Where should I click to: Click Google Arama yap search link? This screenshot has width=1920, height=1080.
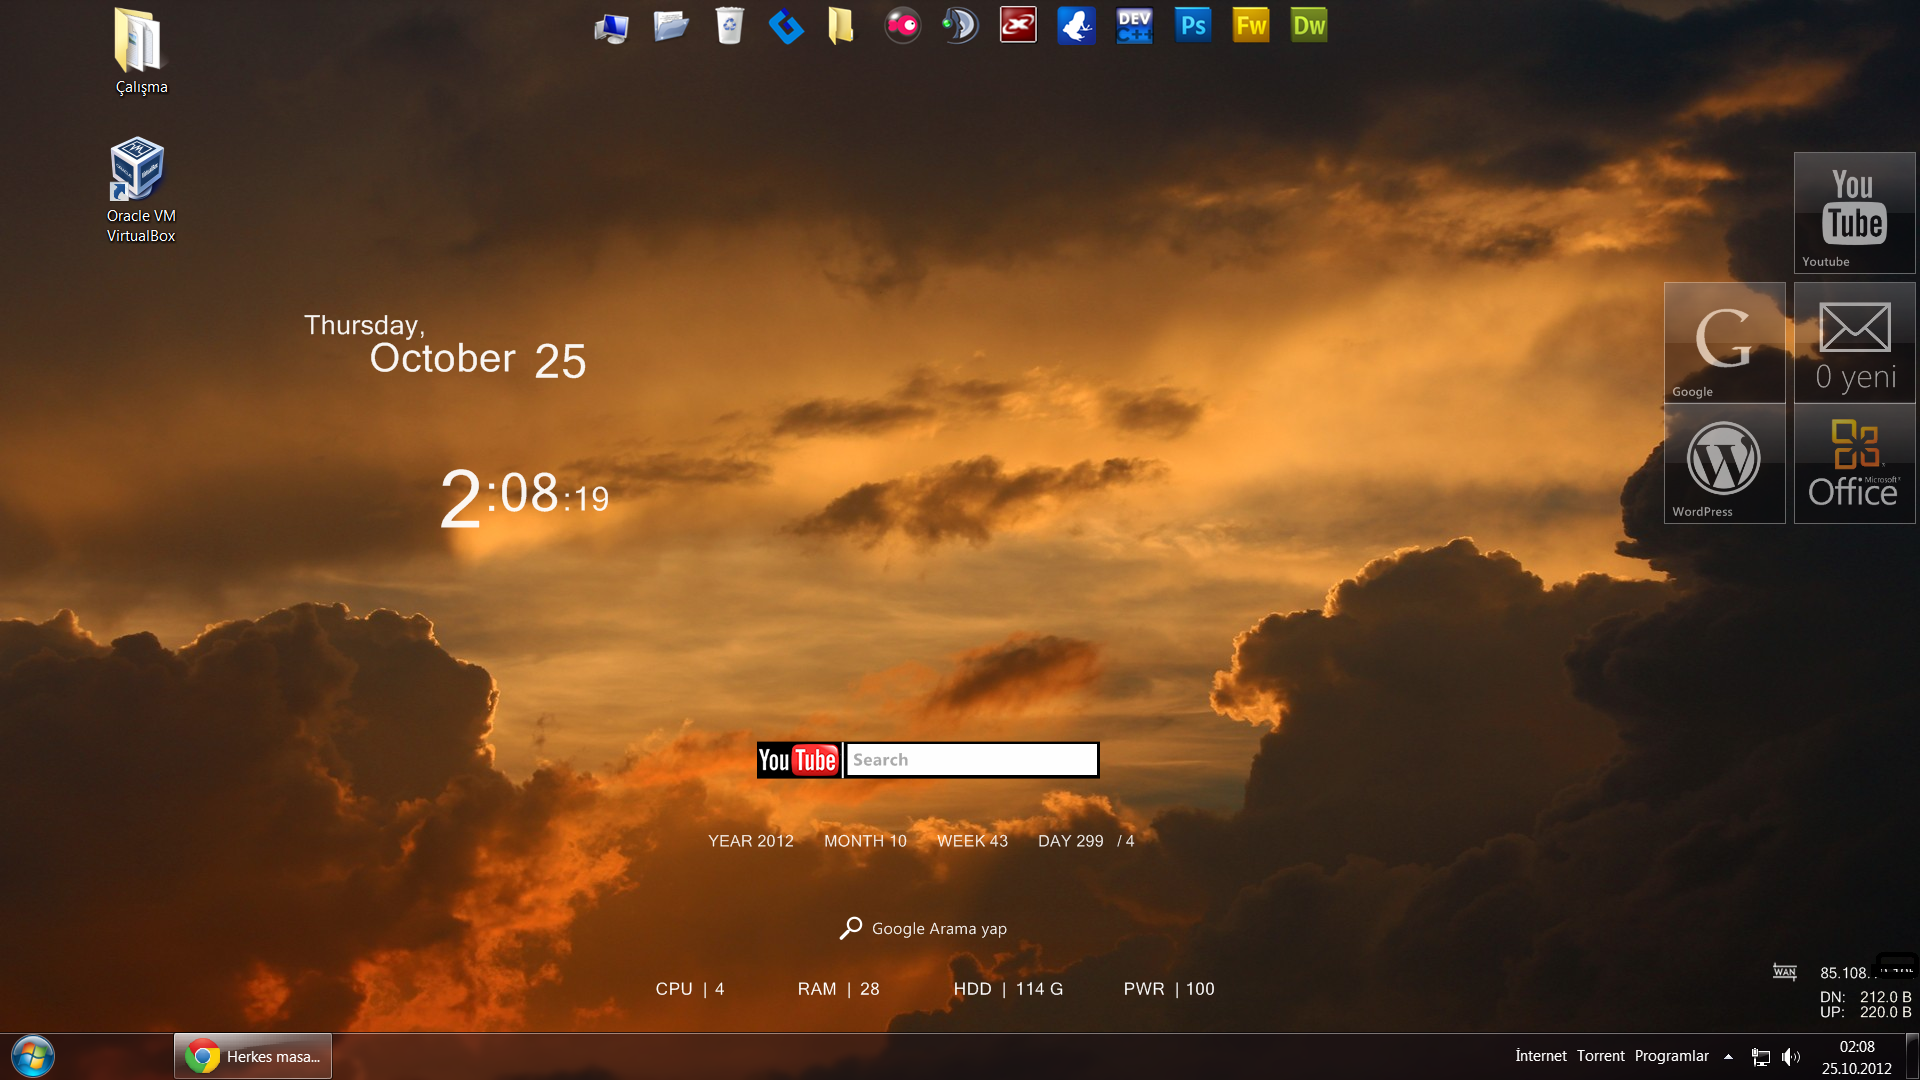[939, 929]
